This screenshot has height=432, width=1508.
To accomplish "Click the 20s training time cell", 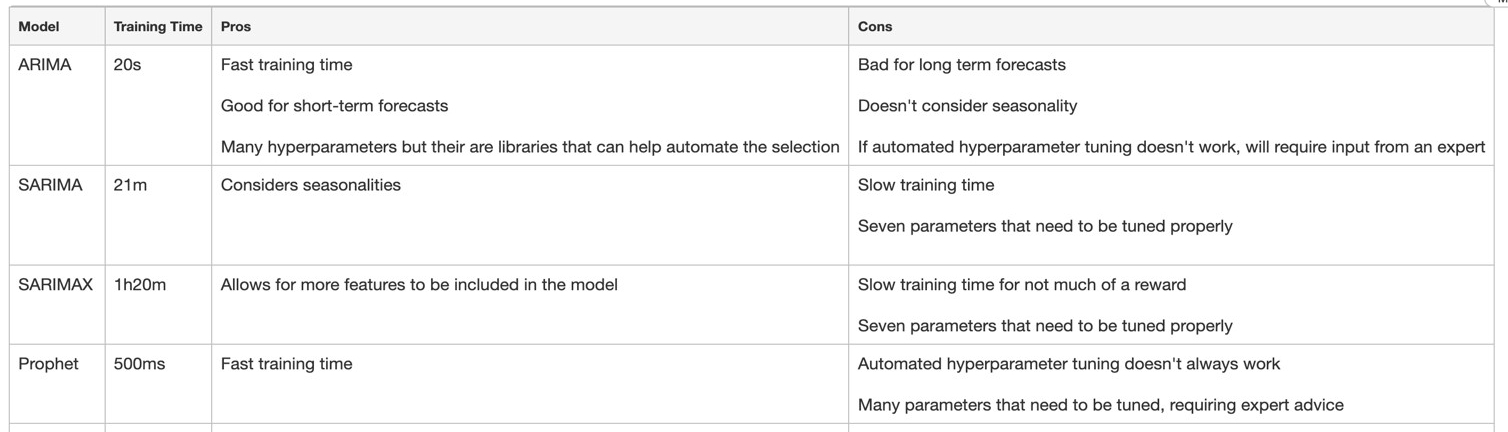I will coord(127,65).
